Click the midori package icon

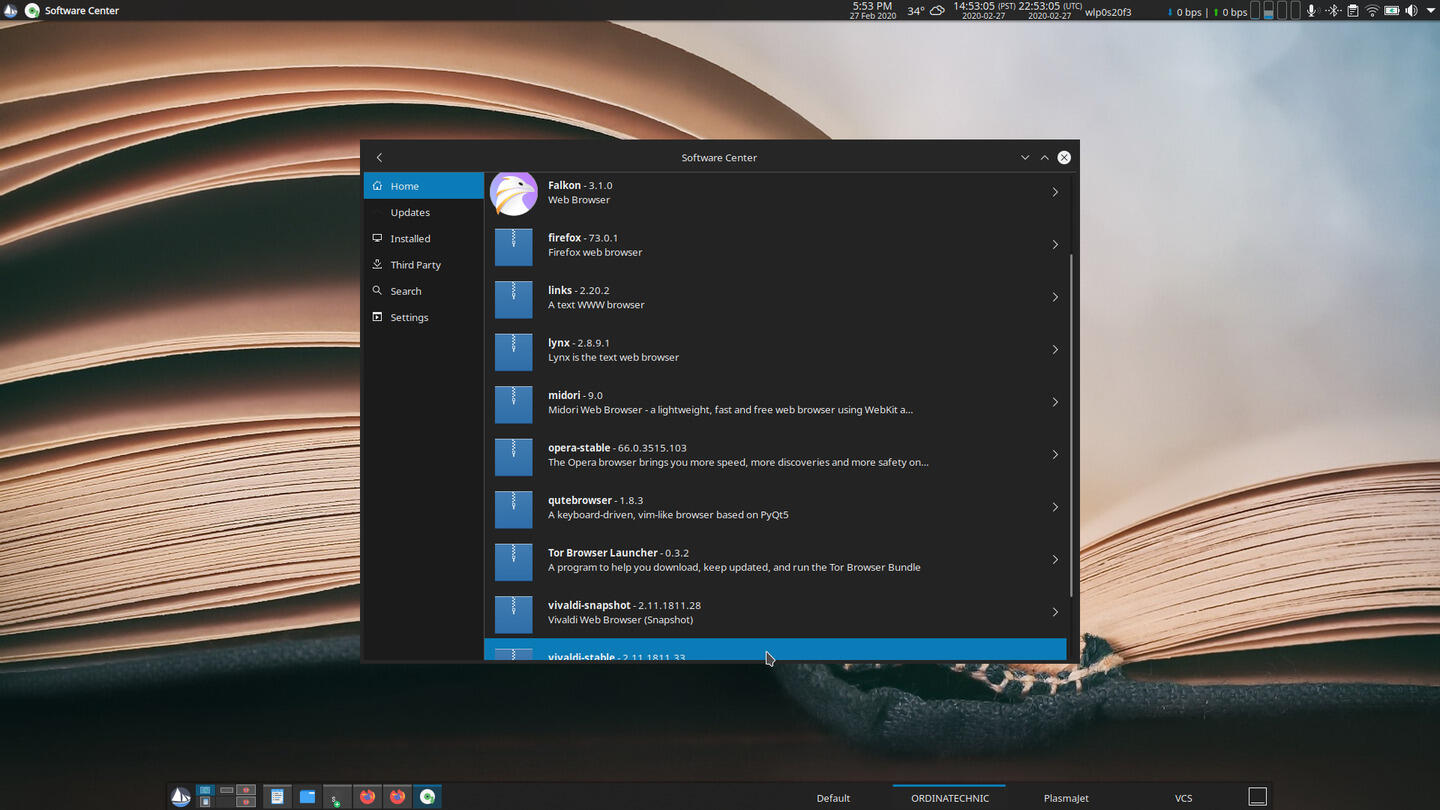(x=514, y=403)
